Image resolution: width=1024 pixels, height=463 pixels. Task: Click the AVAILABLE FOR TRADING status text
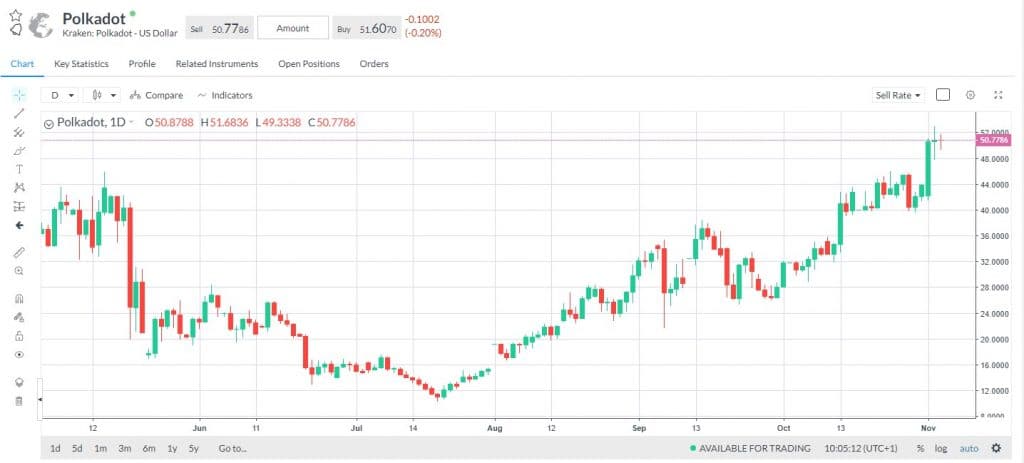click(754, 449)
